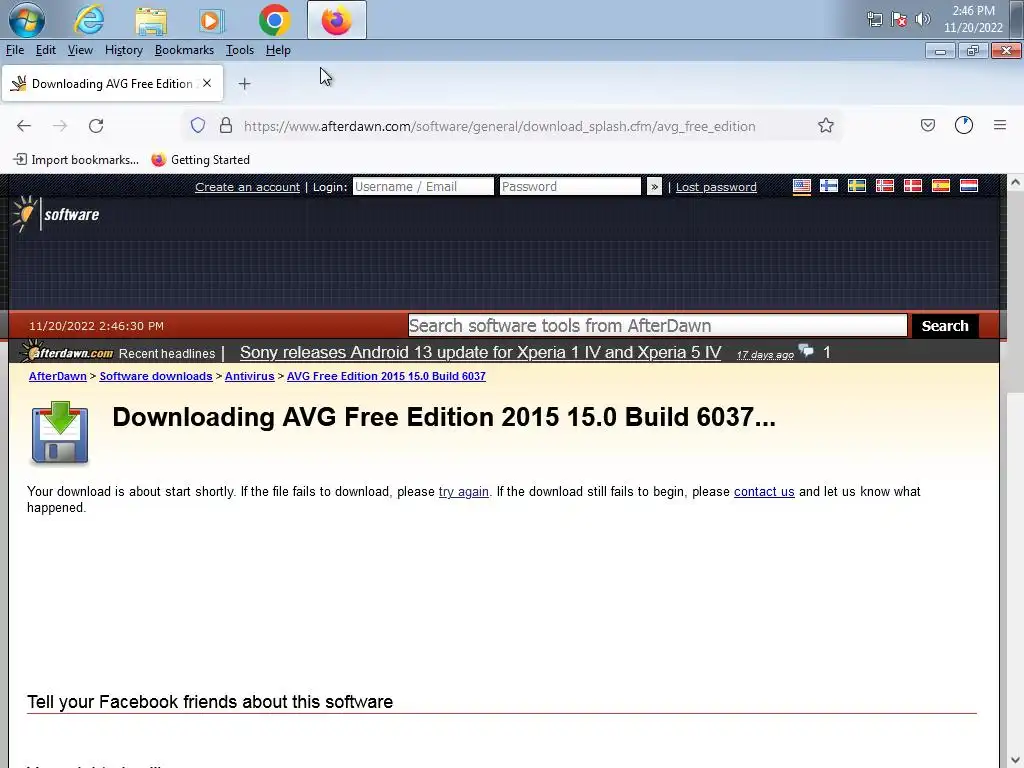
Task: Click the Create an account link
Action: 248,187
